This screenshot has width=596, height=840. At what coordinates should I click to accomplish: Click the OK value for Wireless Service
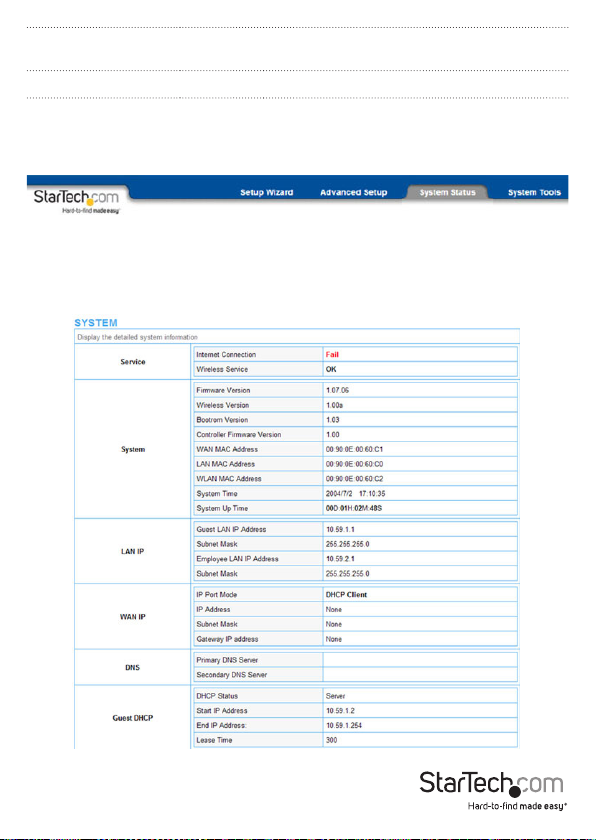(x=331, y=369)
